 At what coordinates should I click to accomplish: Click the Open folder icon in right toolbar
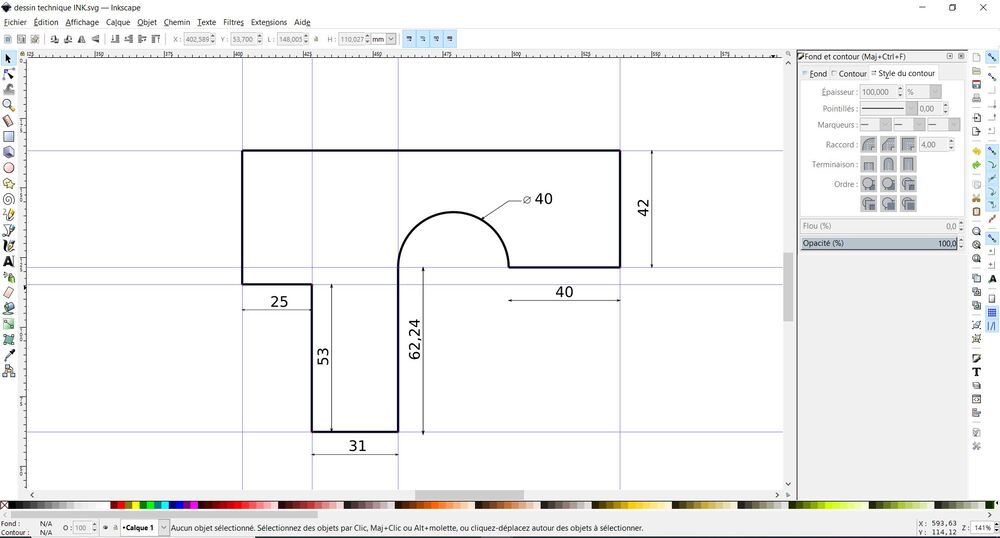[x=976, y=71]
